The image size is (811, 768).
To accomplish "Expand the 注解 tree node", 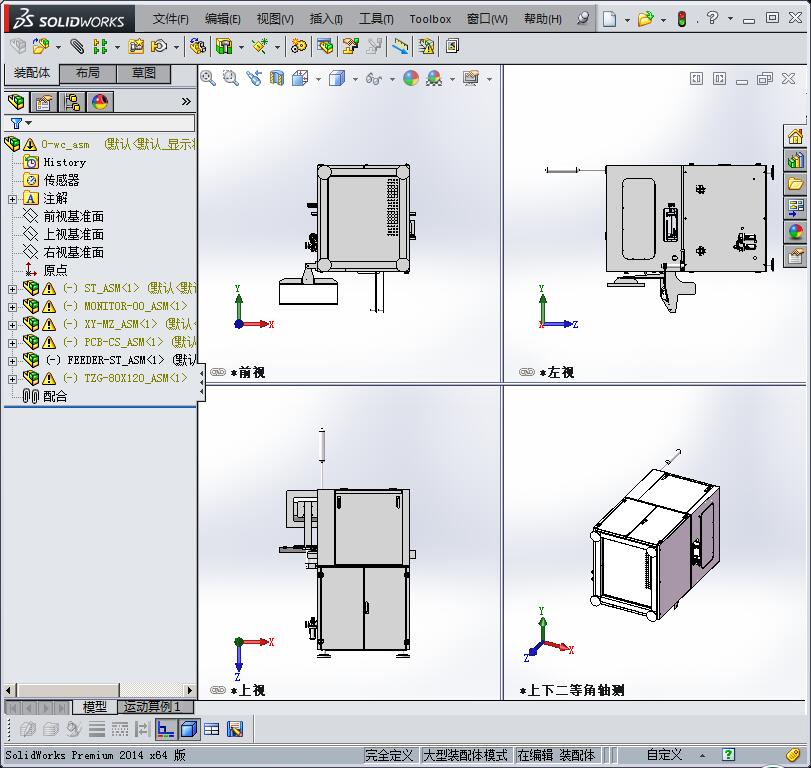I will 12,199.
